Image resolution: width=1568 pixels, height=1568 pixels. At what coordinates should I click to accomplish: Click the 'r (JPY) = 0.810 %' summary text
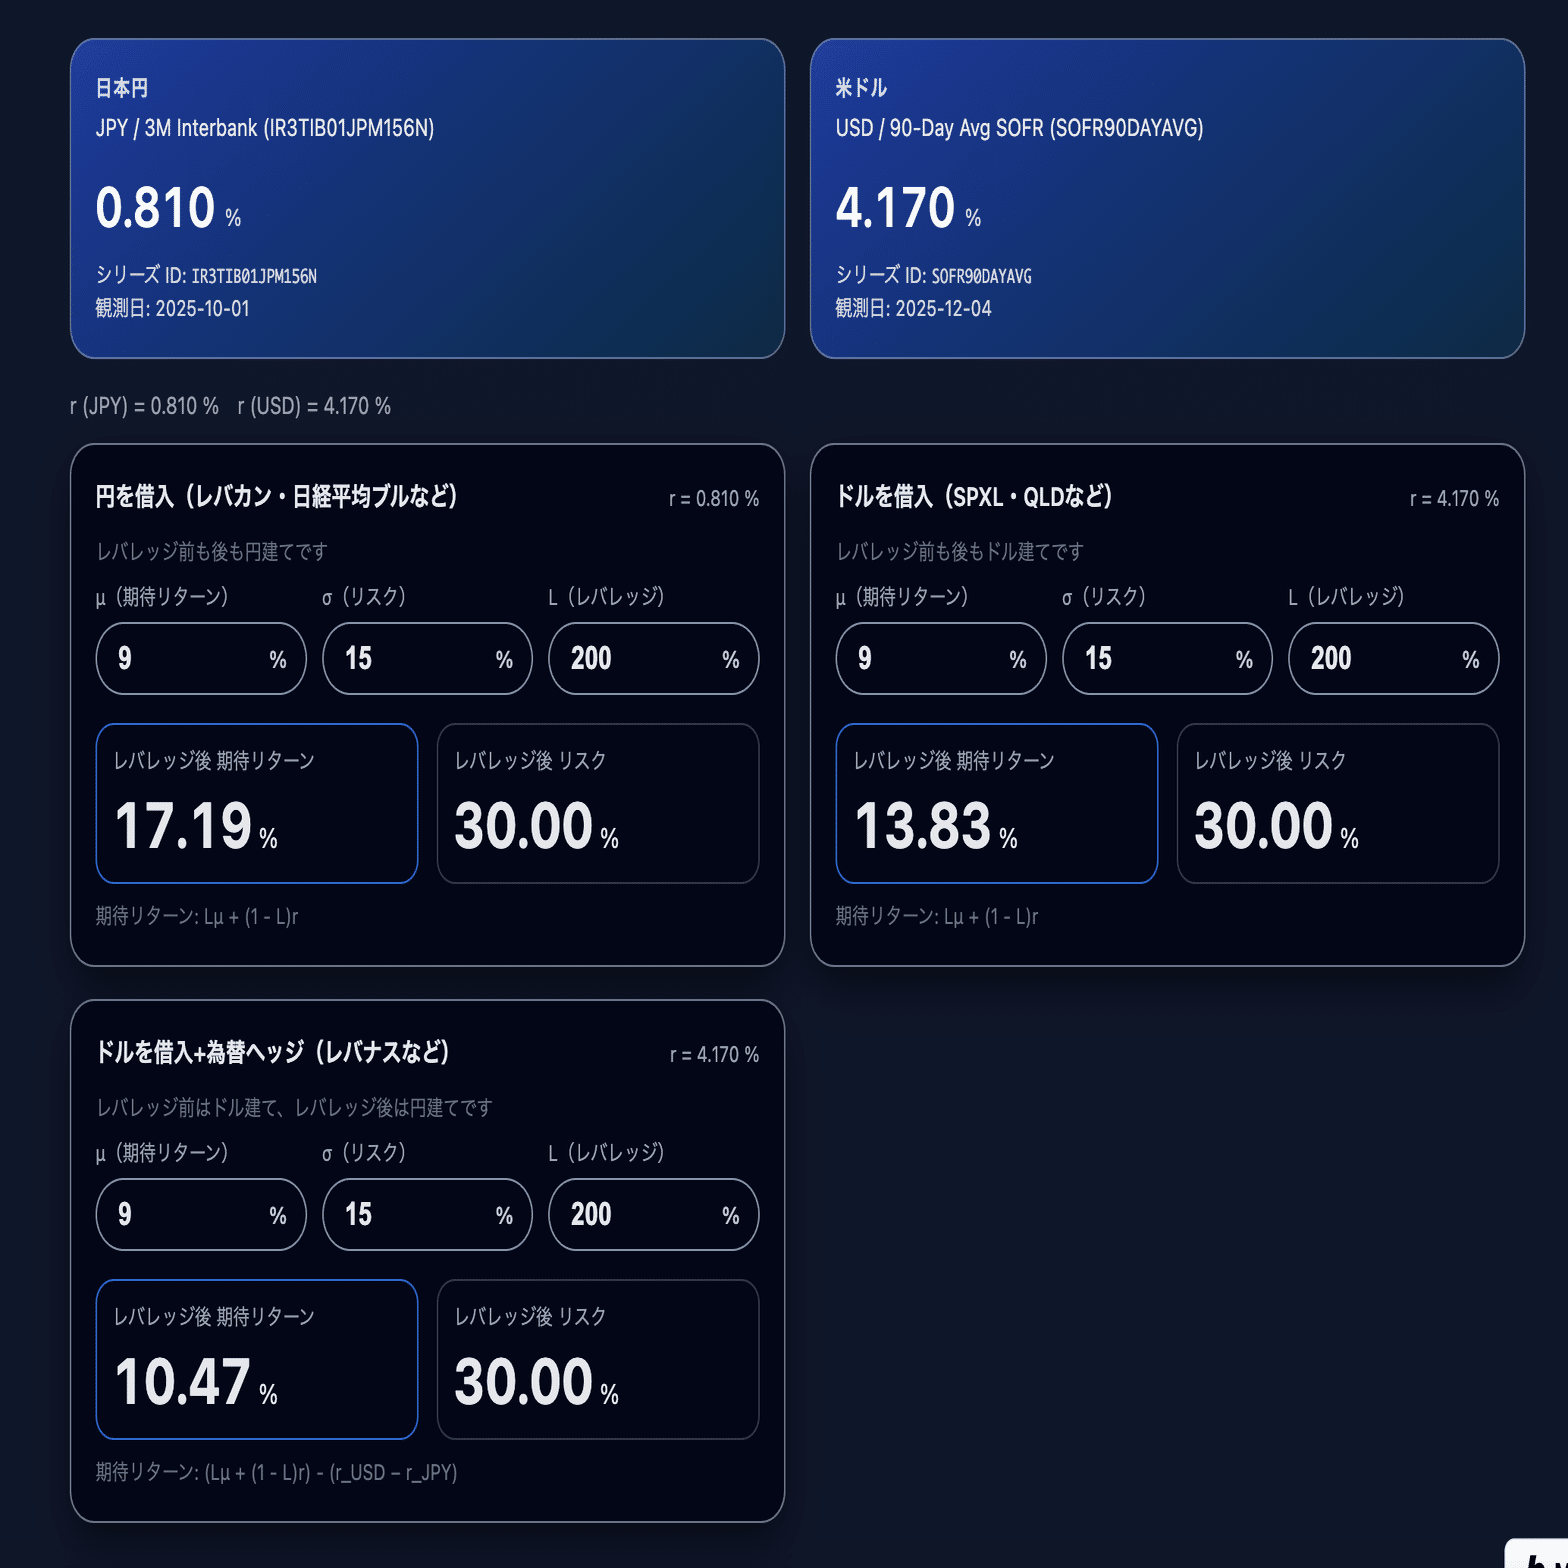tap(144, 406)
